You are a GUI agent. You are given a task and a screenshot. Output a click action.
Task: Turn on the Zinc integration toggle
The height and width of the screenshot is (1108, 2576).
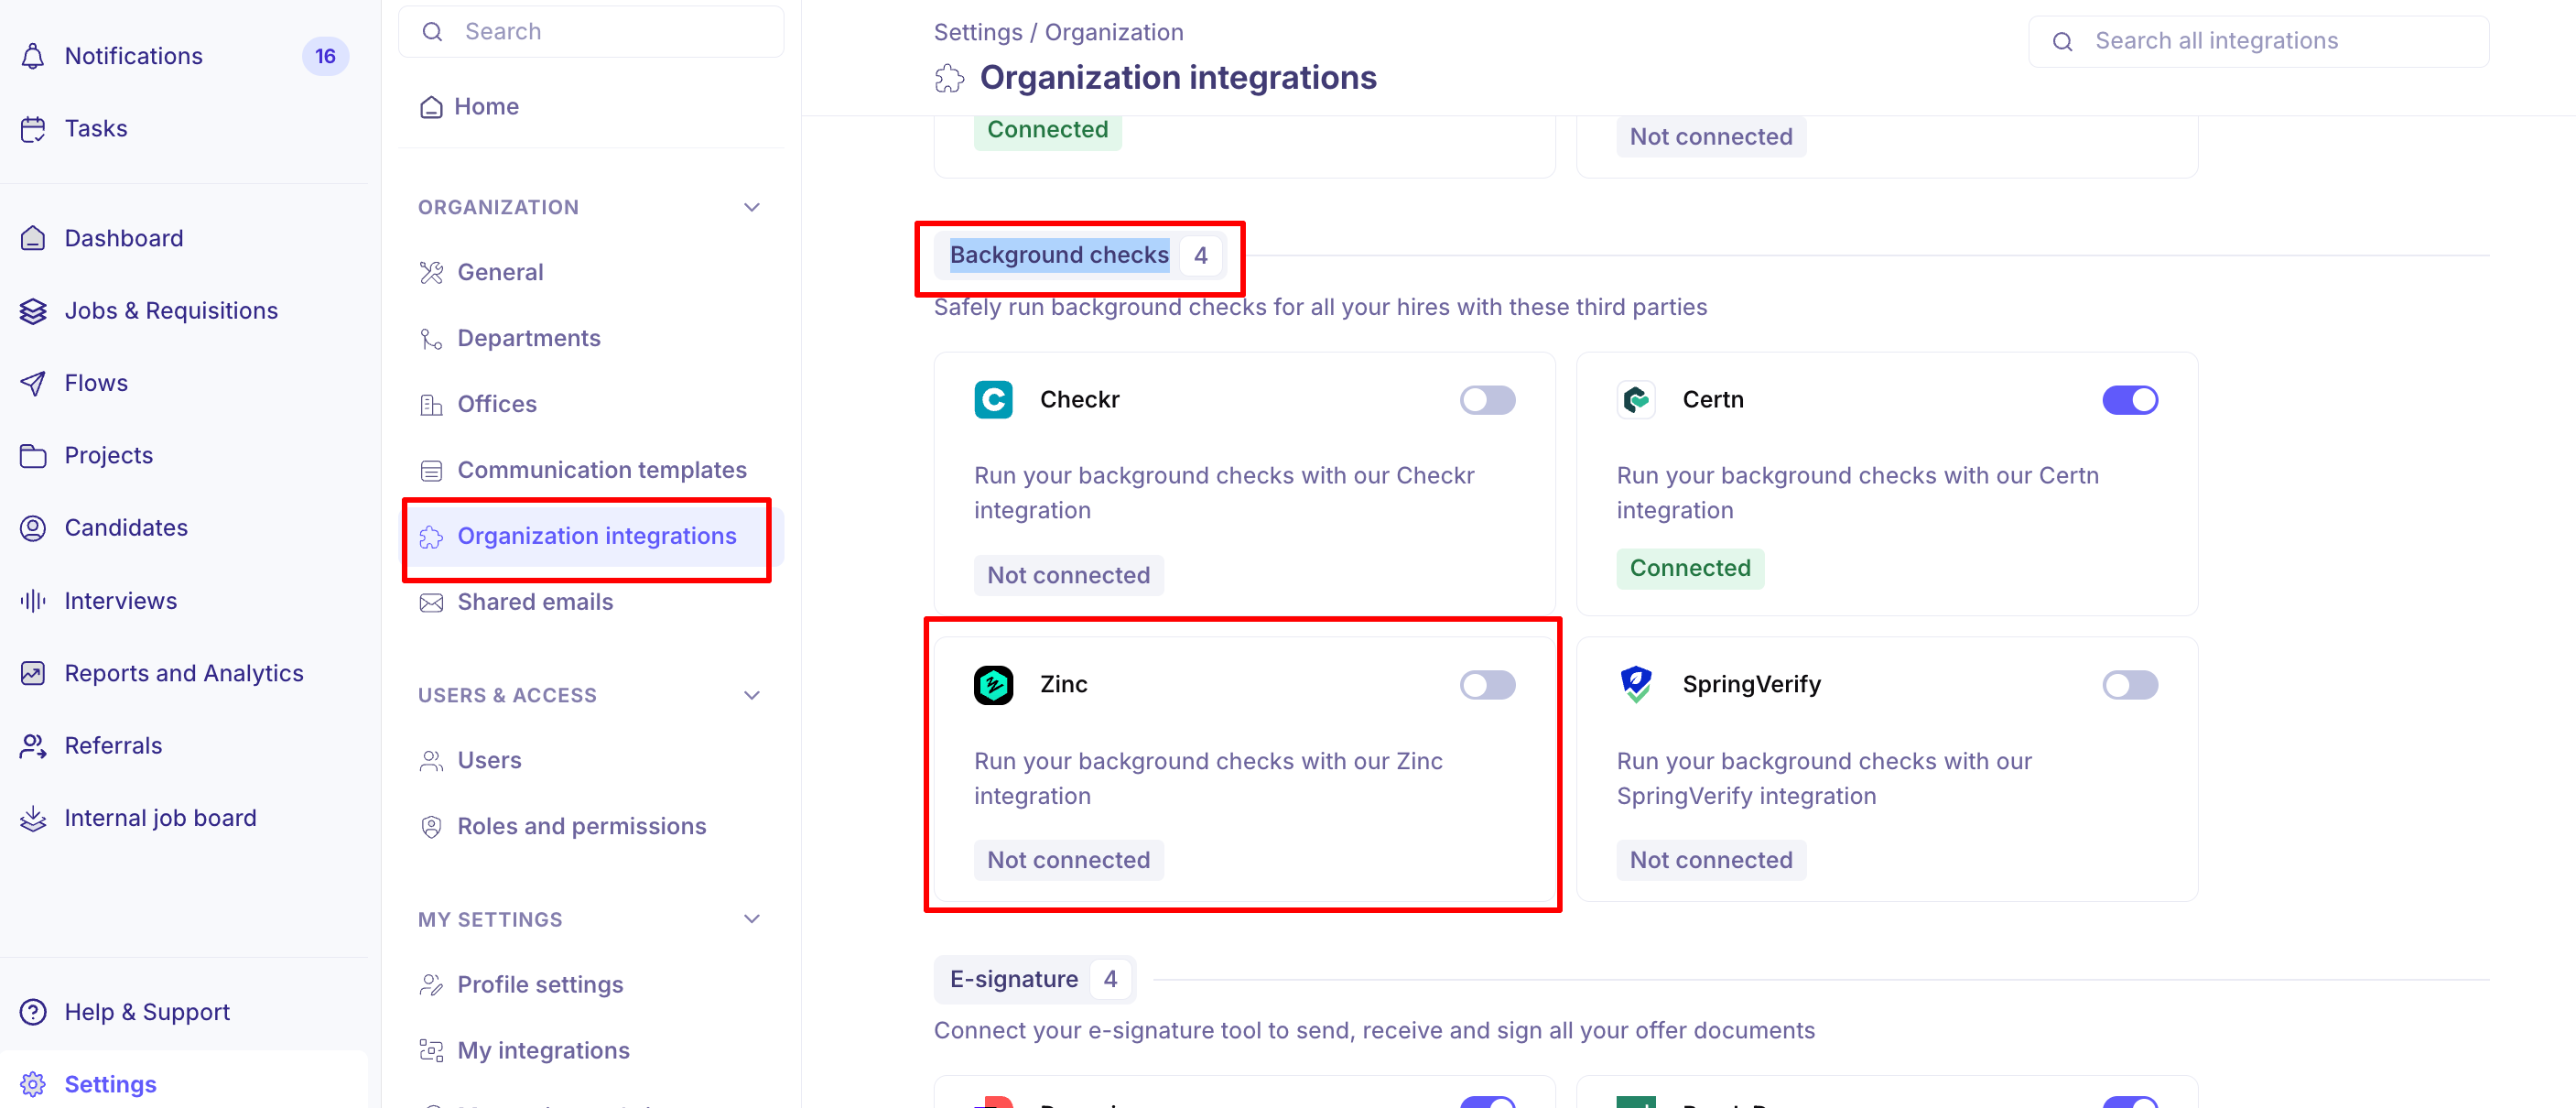click(x=1487, y=685)
